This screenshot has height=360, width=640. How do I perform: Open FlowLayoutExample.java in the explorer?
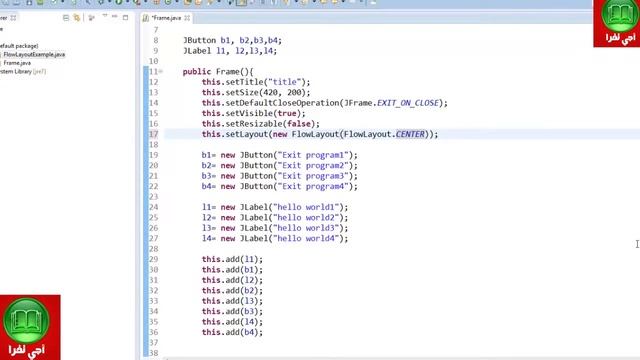34,54
